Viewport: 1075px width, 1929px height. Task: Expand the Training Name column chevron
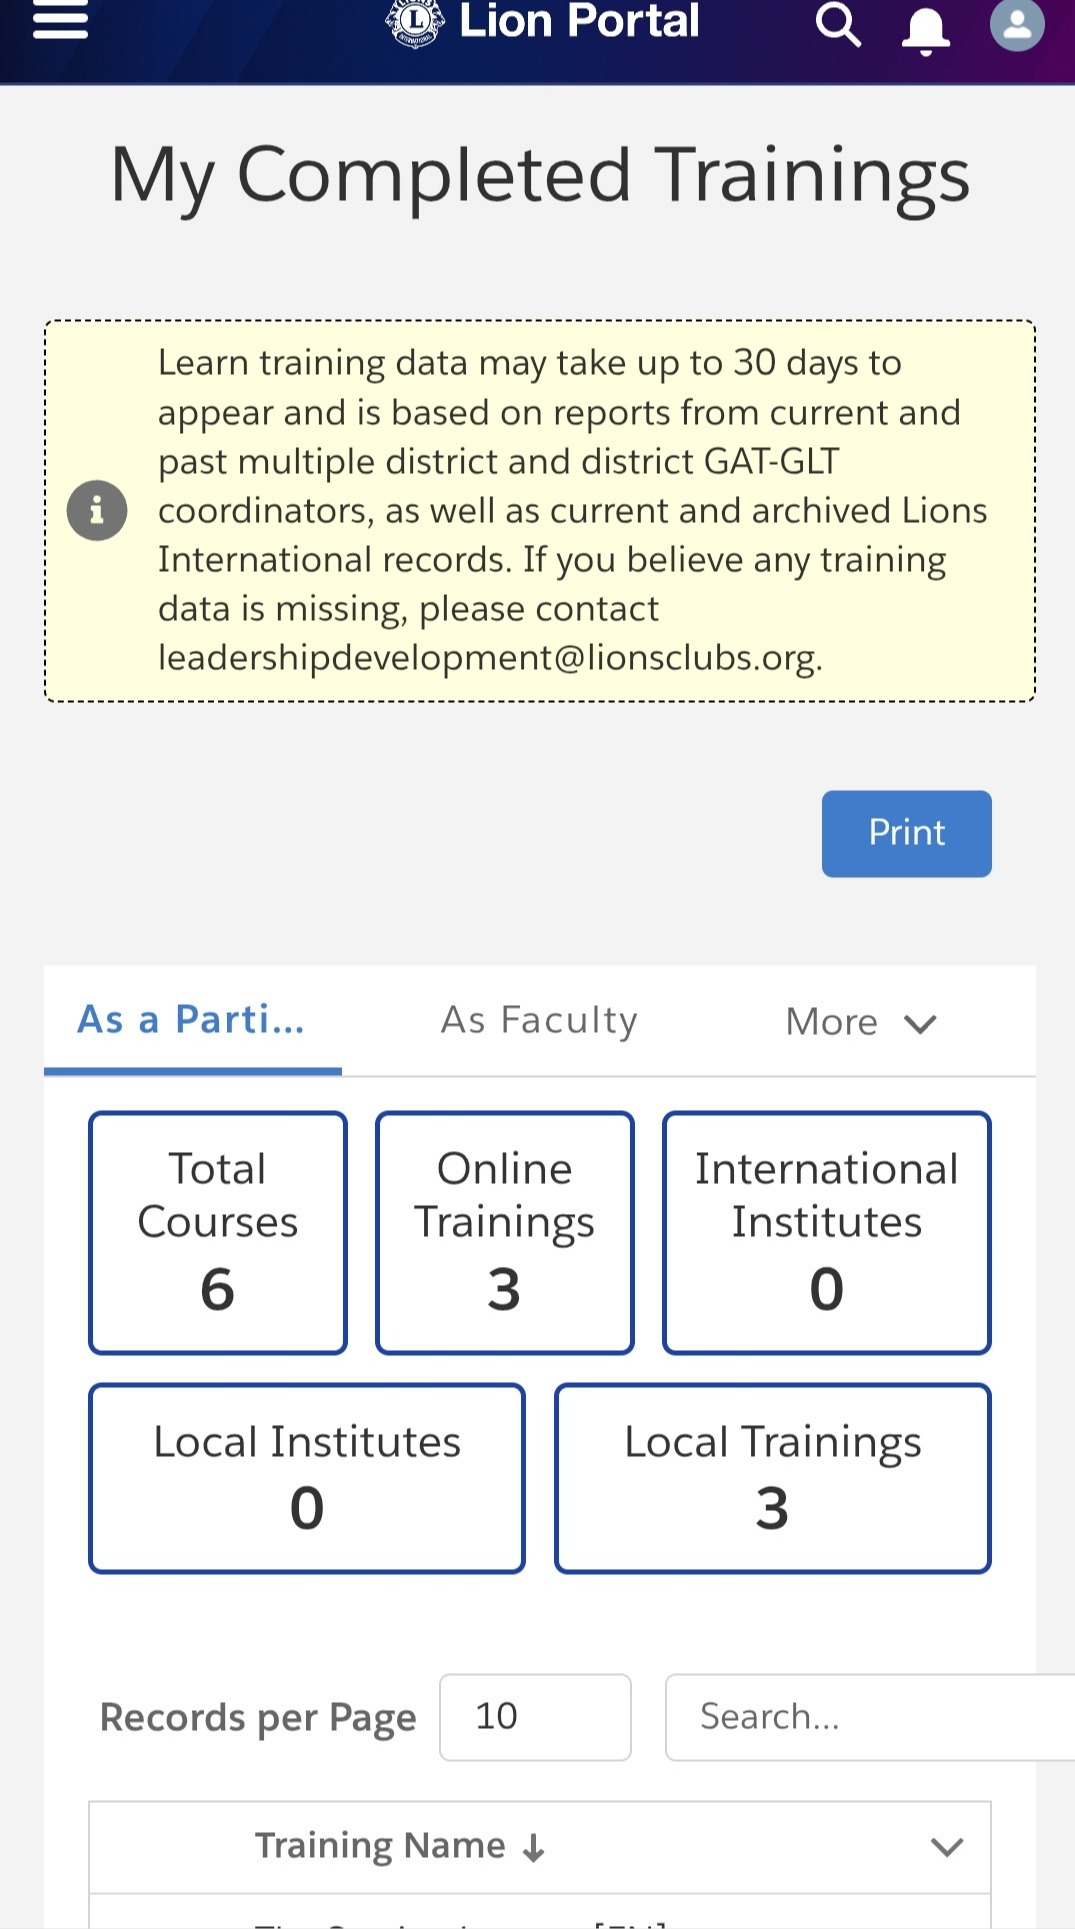click(x=946, y=1847)
